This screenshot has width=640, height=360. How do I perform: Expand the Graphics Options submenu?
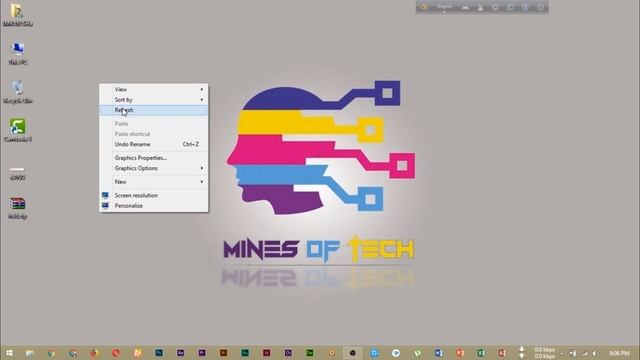click(153, 168)
